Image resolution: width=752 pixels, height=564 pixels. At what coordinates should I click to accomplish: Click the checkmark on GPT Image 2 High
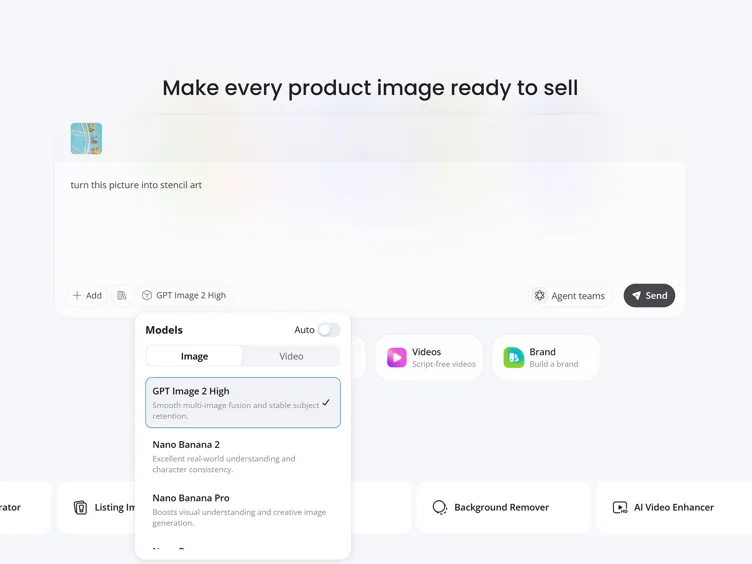pos(326,403)
